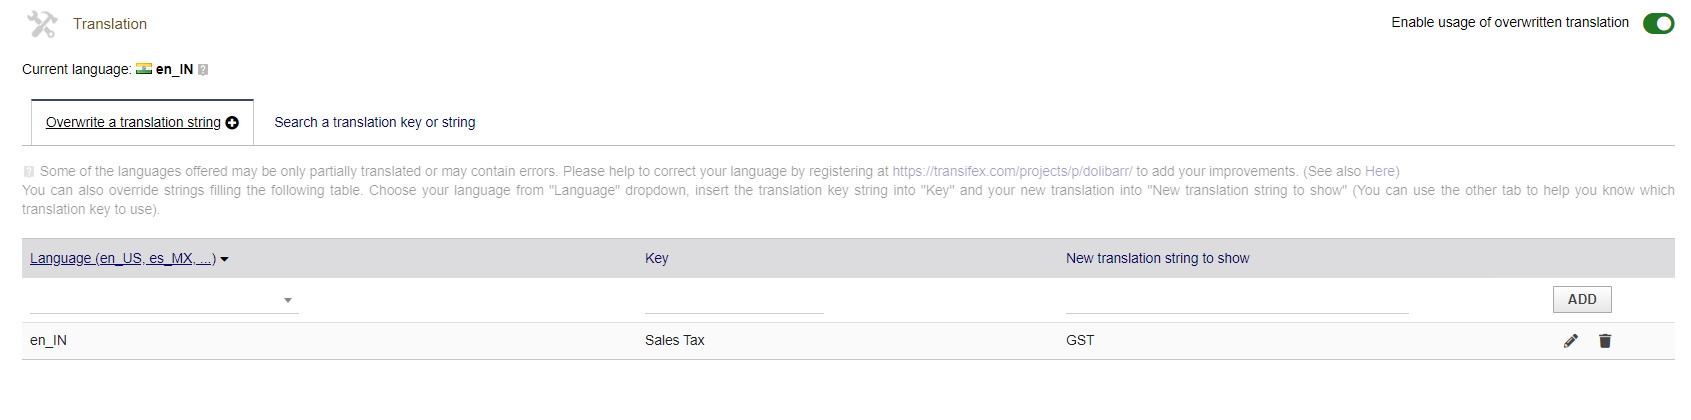The image size is (1691, 420).
Task: Focus the New translation string input field
Action: 1237,300
